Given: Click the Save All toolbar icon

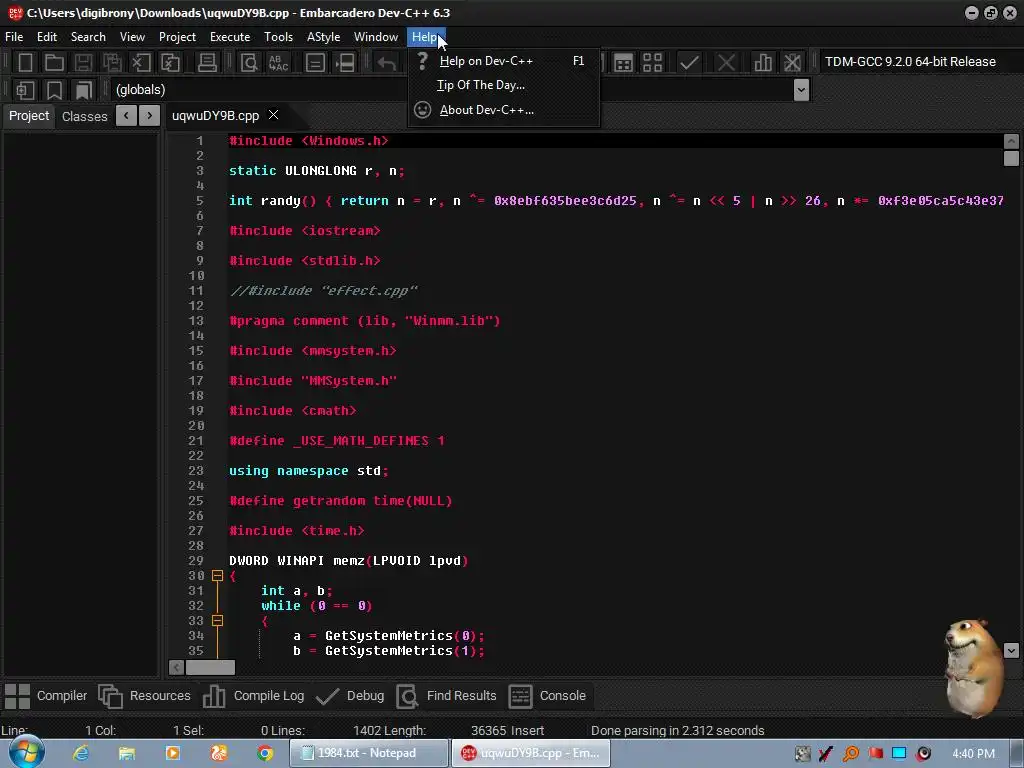Looking at the screenshot, I should (x=112, y=62).
